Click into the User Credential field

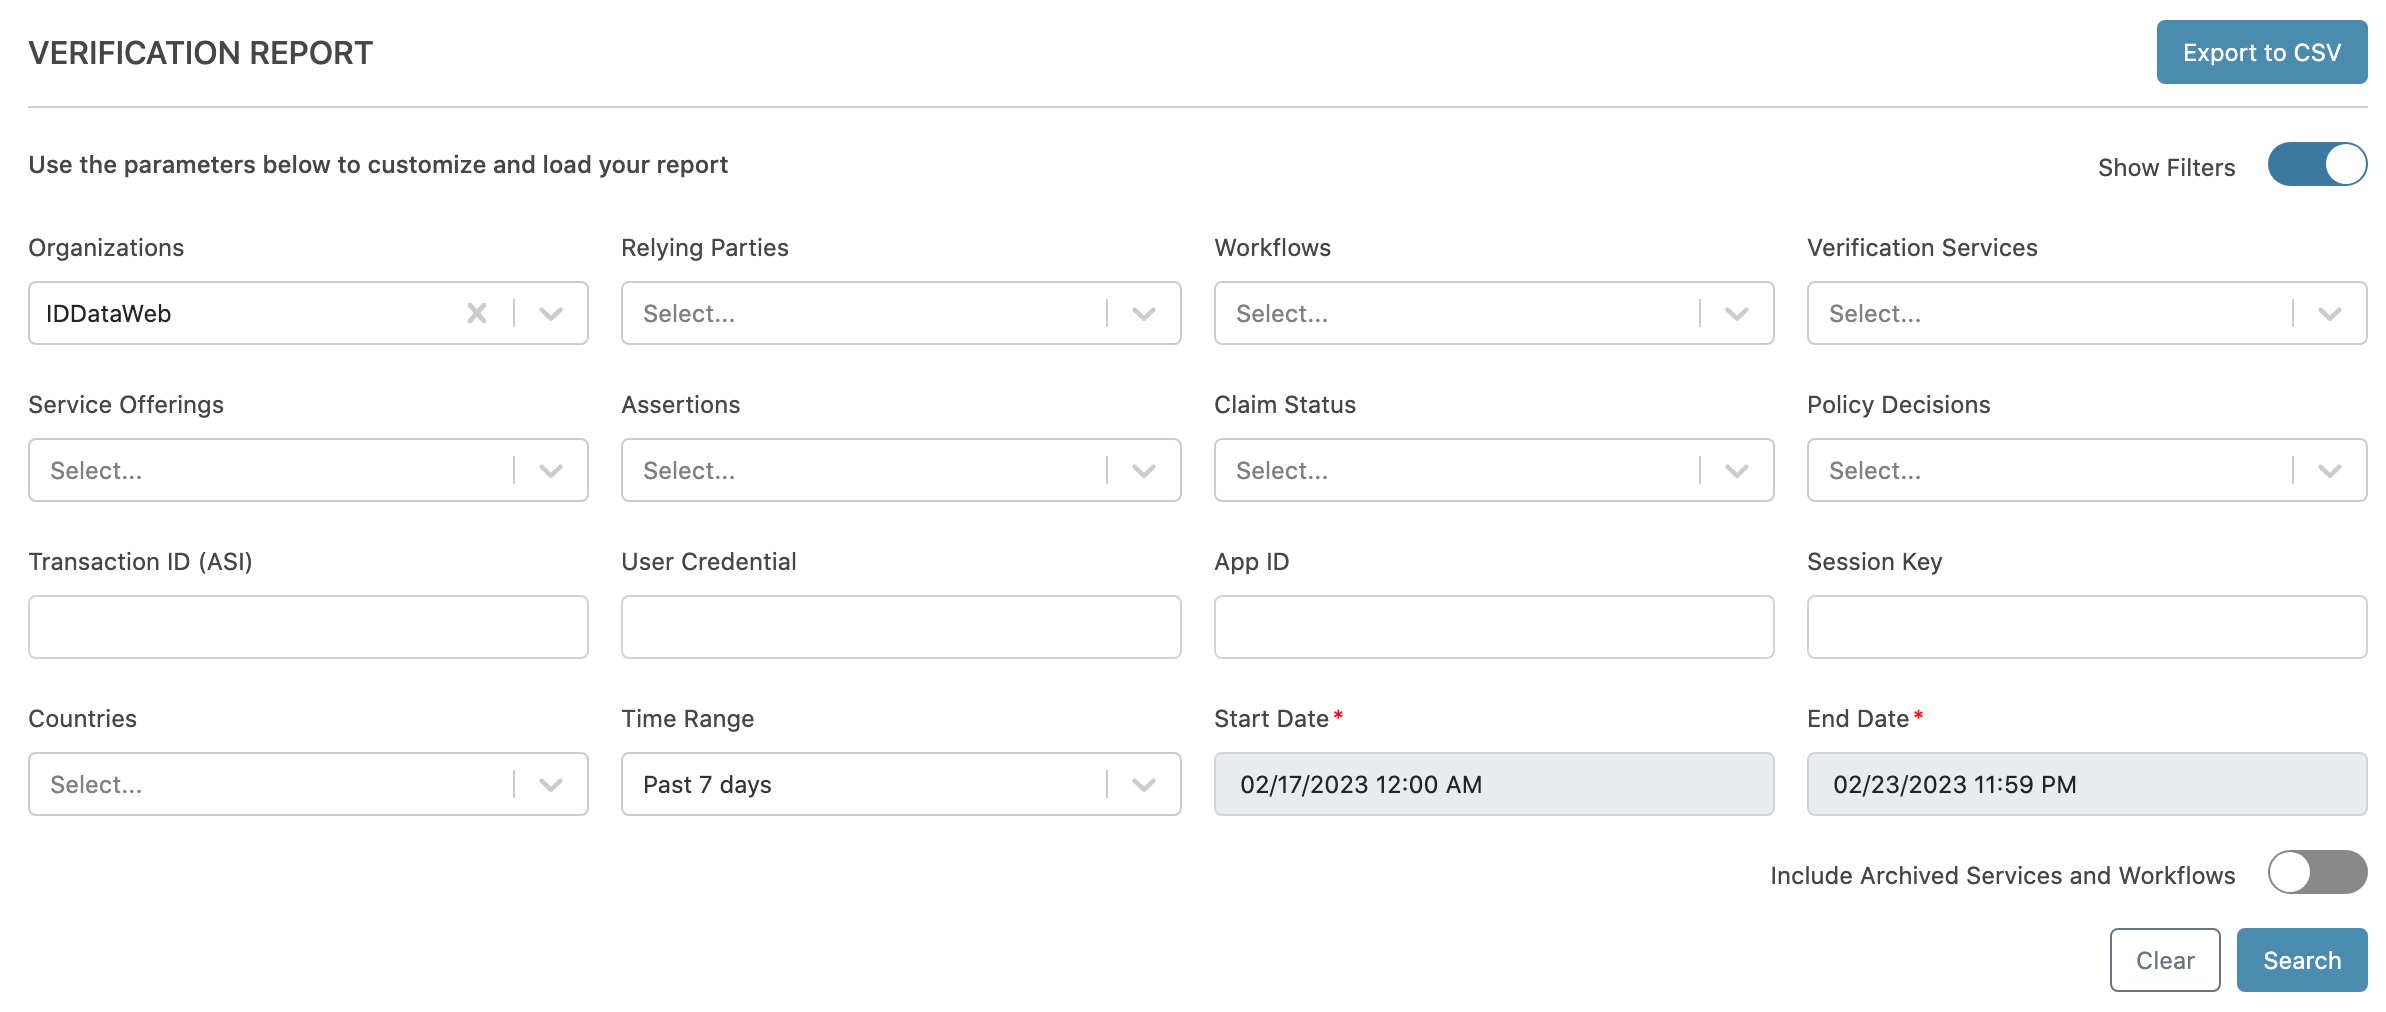pos(900,628)
